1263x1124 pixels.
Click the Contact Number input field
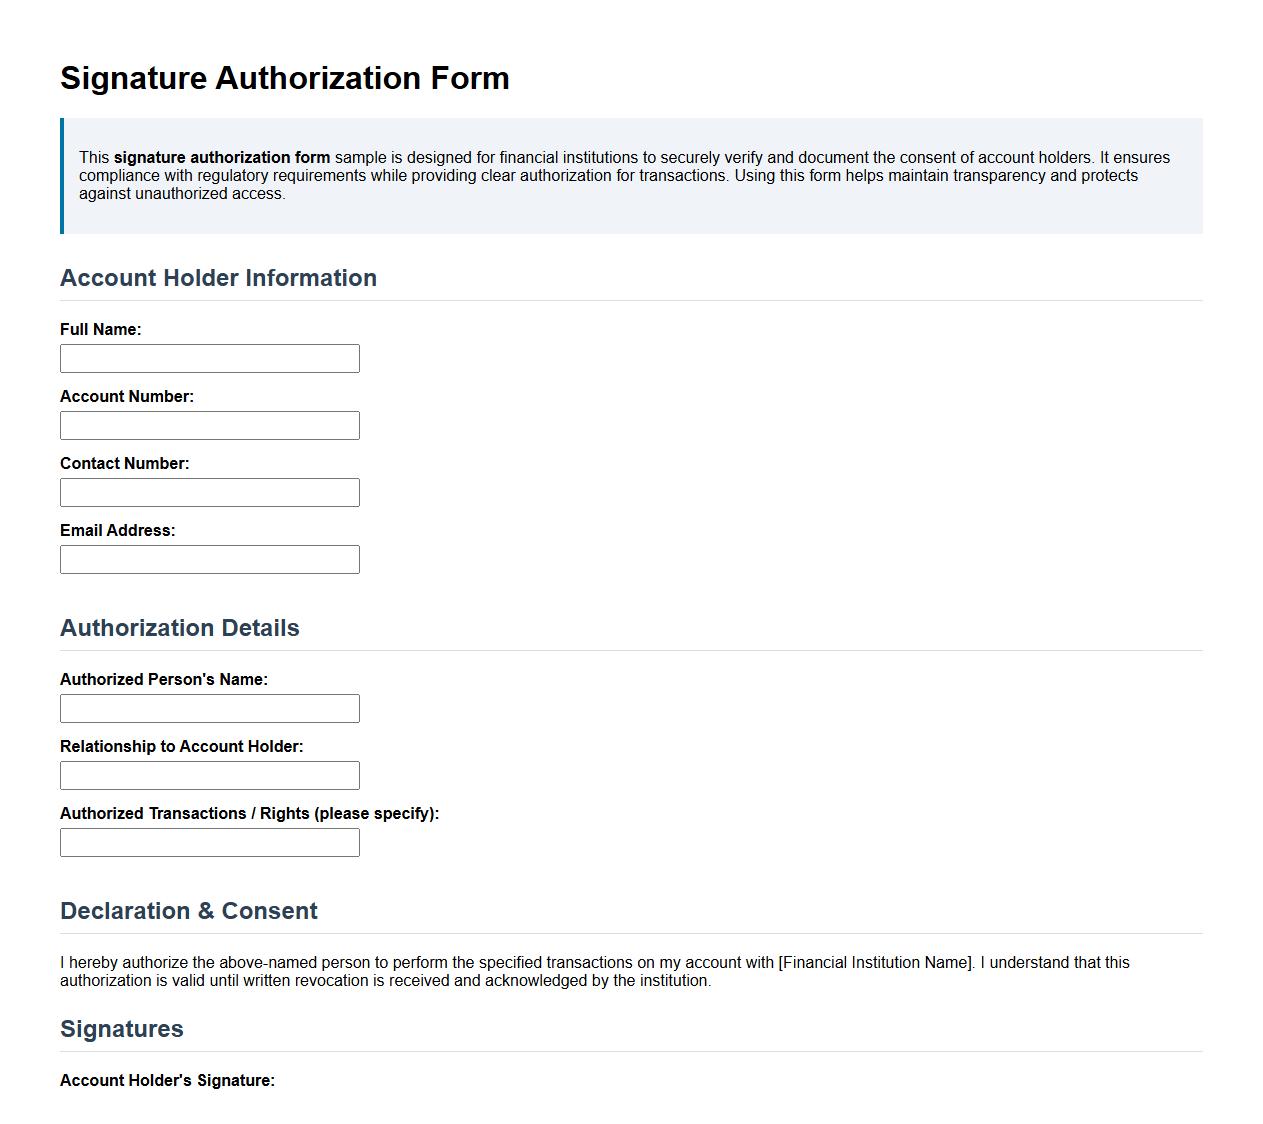[210, 492]
